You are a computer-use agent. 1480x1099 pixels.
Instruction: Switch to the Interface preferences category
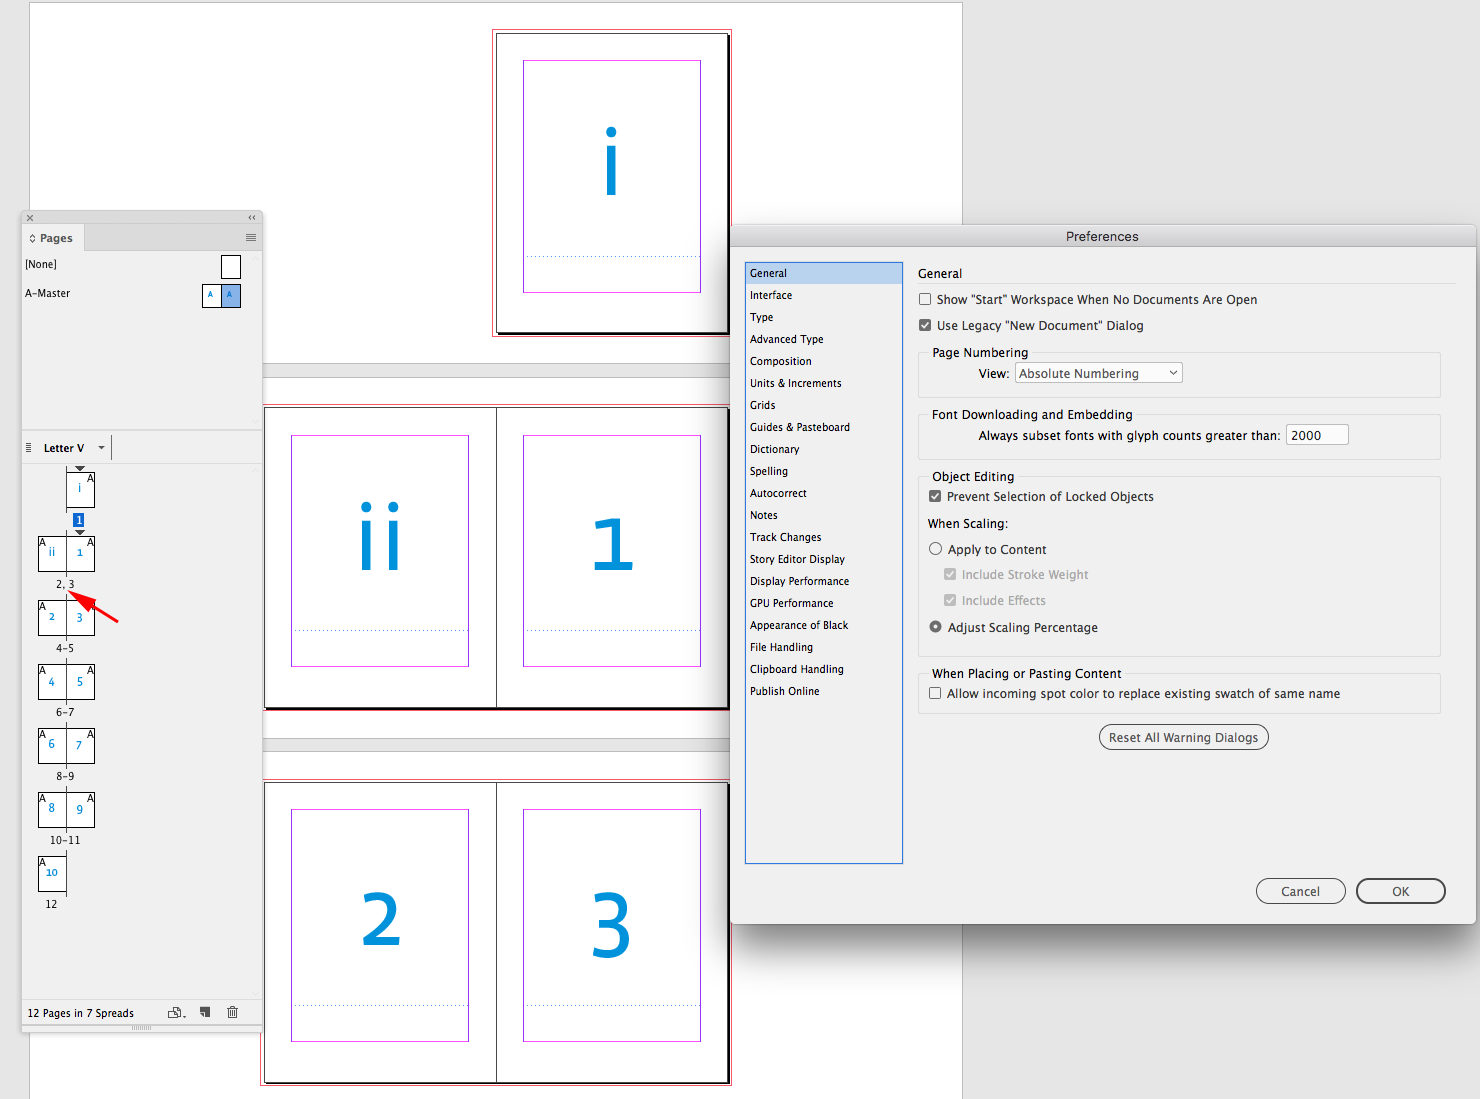pos(771,295)
